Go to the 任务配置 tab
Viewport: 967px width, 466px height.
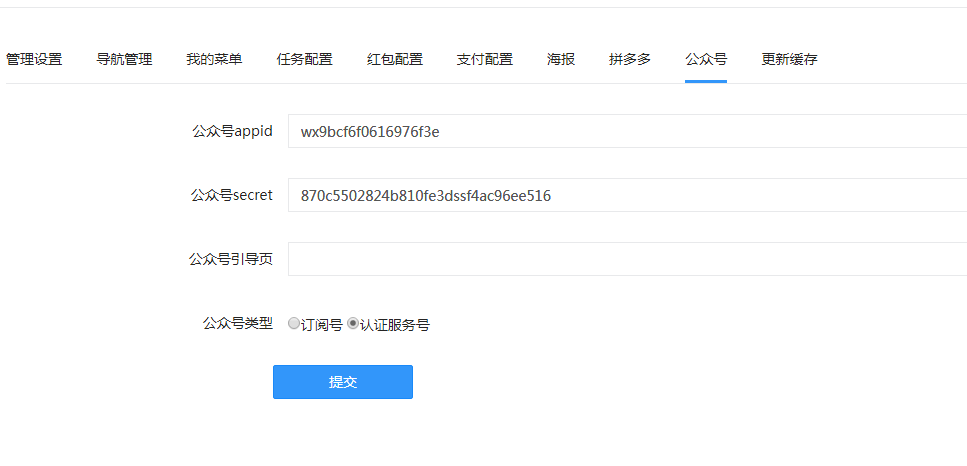pos(305,59)
